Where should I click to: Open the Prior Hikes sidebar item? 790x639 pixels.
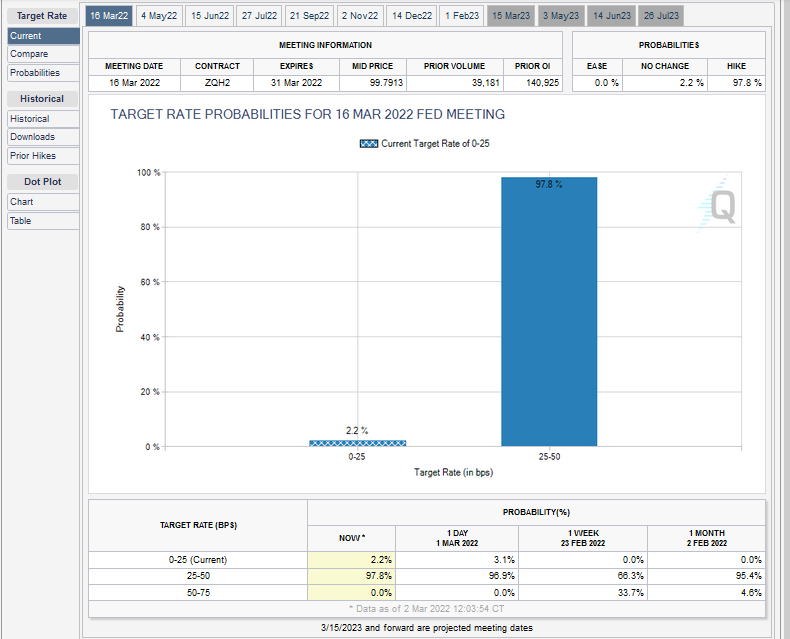(43, 156)
